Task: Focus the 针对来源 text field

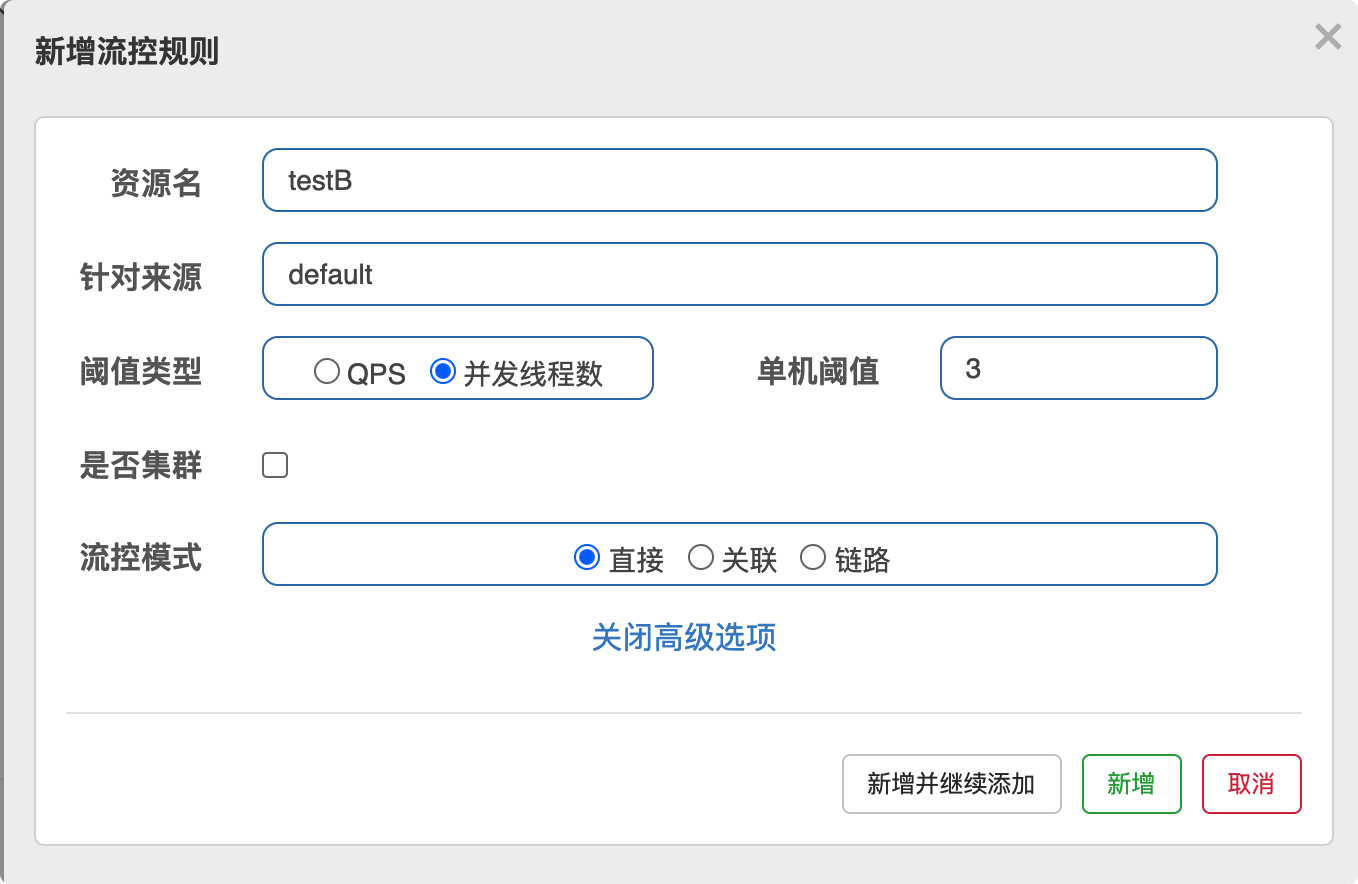Action: click(x=739, y=274)
